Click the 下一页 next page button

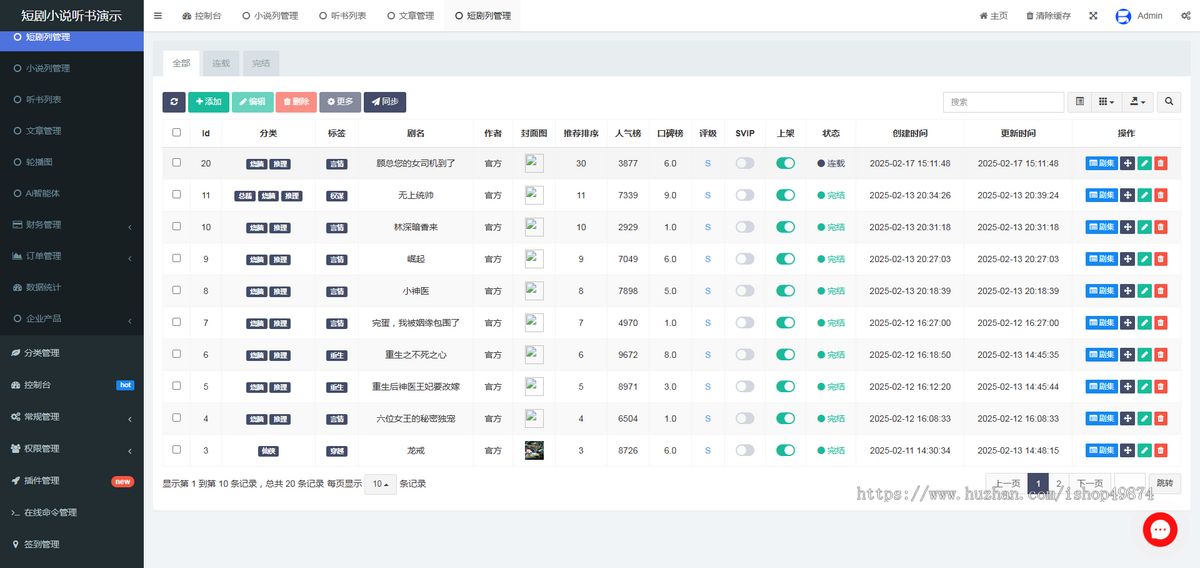(x=1090, y=484)
